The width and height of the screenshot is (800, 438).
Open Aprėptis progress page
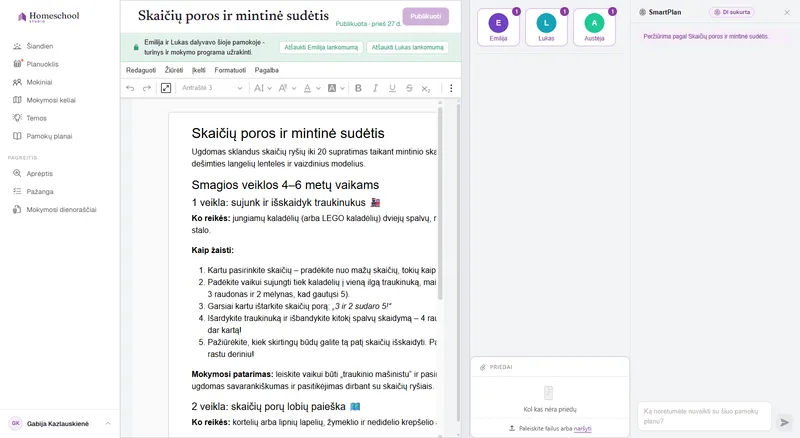coord(39,174)
